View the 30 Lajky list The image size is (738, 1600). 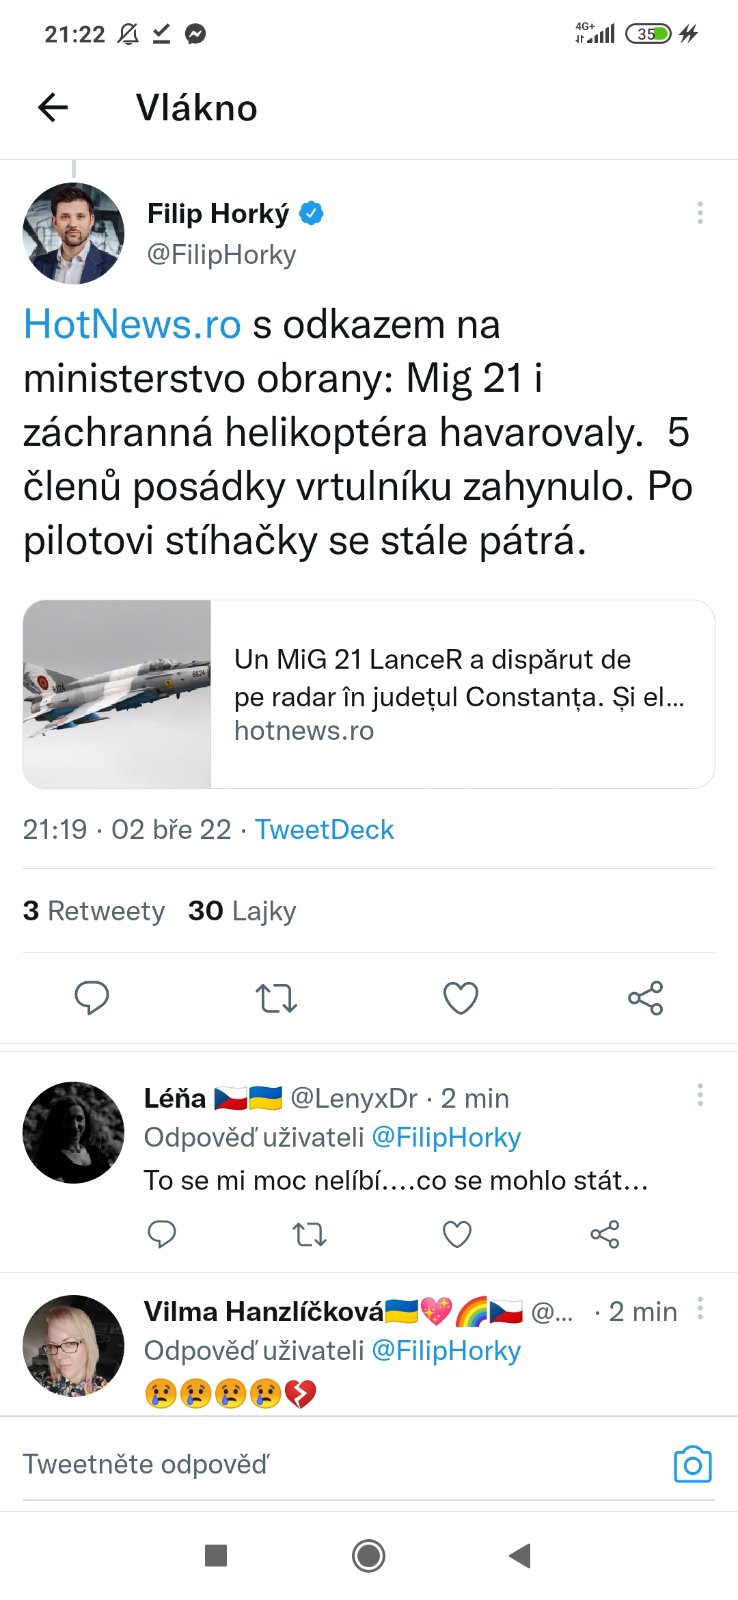(x=242, y=911)
